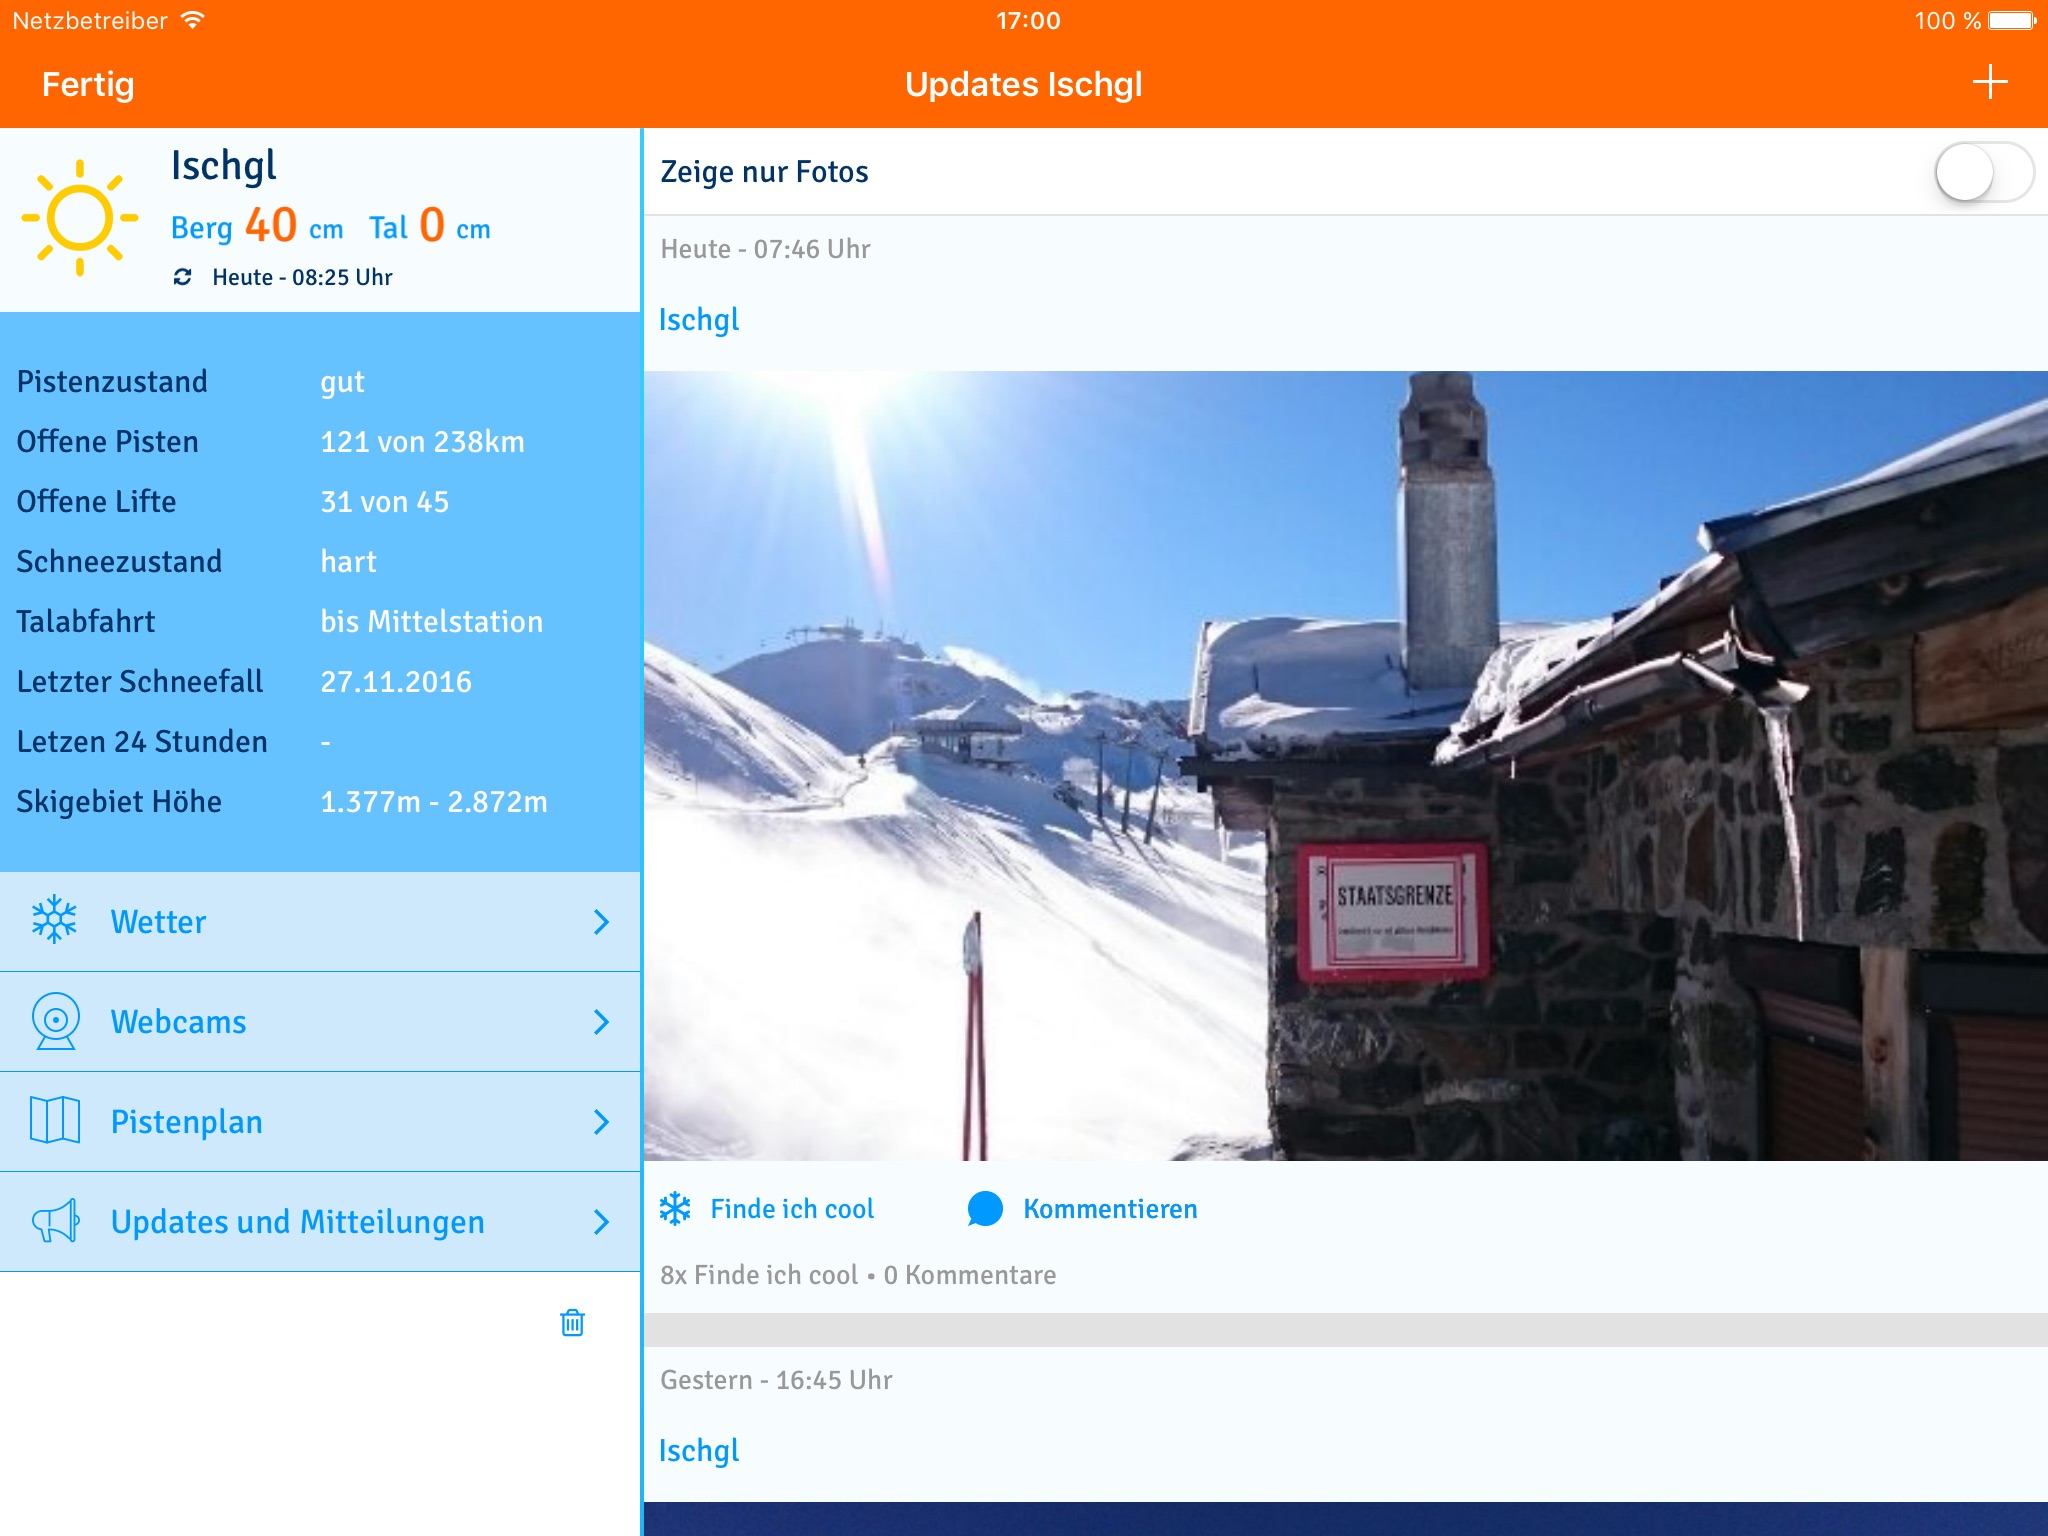Image resolution: width=2048 pixels, height=1536 pixels.
Task: Tap the Schneezustand hart value
Action: (x=348, y=562)
